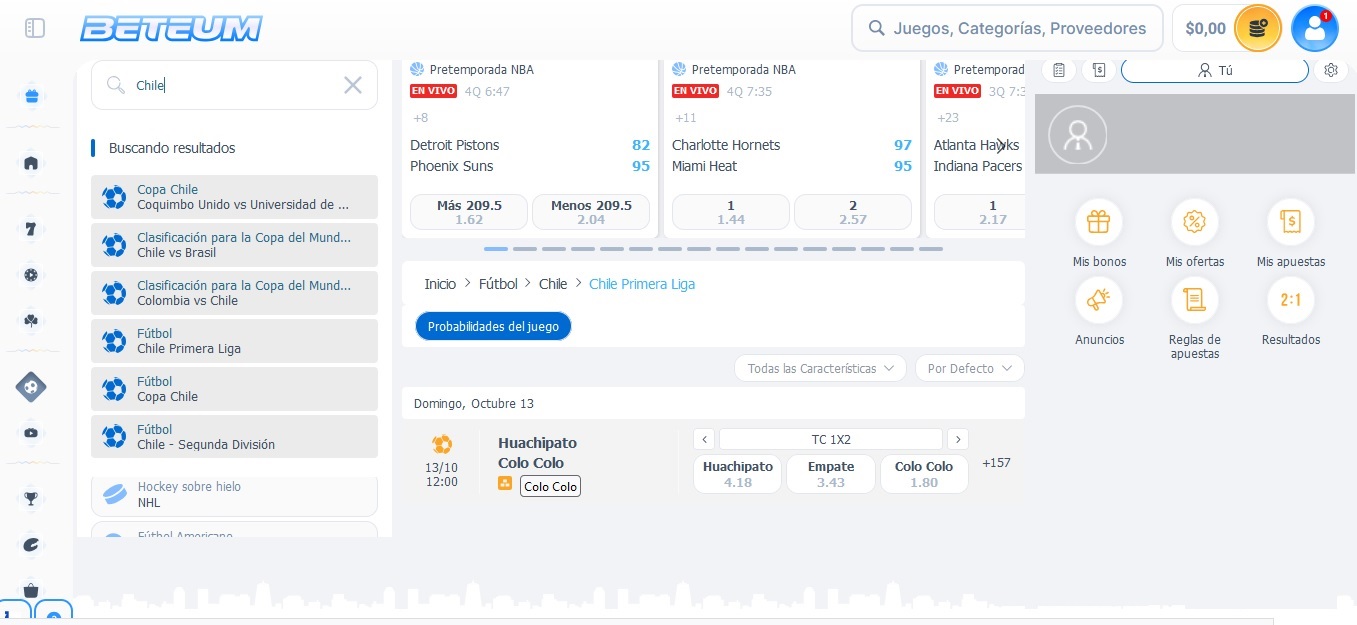Open the Copa Chile search result
The height and width of the screenshot is (625, 1357).
pyautogui.click(x=234, y=197)
